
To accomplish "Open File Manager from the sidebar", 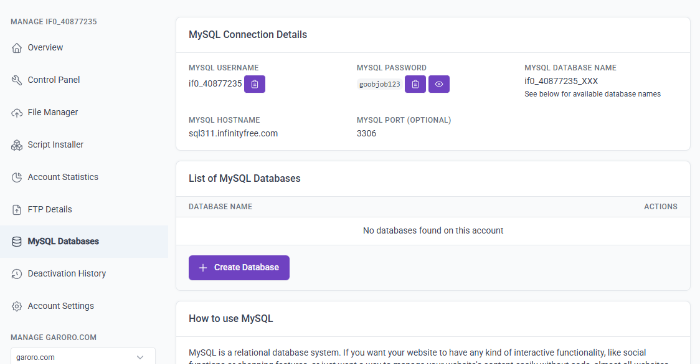I will click(84, 112).
